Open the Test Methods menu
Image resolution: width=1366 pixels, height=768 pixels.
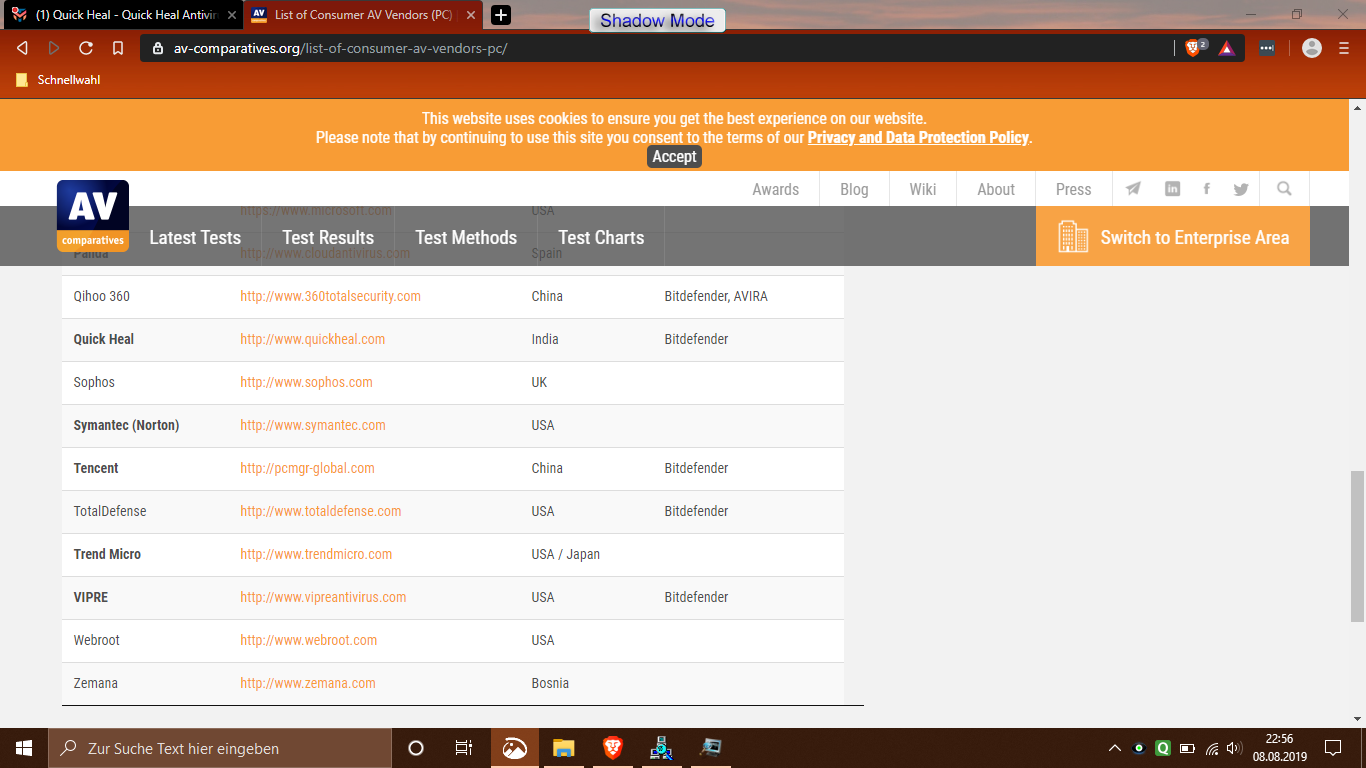(x=466, y=237)
